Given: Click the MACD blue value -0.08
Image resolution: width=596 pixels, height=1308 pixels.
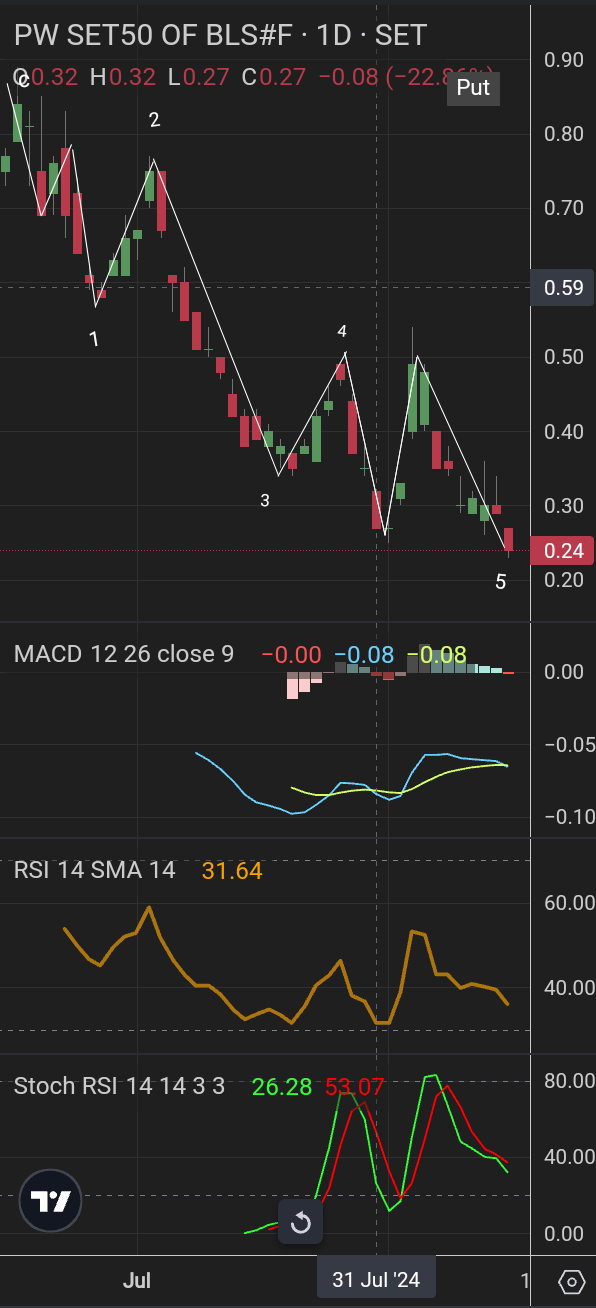Looking at the screenshot, I should pyautogui.click(x=364, y=655).
